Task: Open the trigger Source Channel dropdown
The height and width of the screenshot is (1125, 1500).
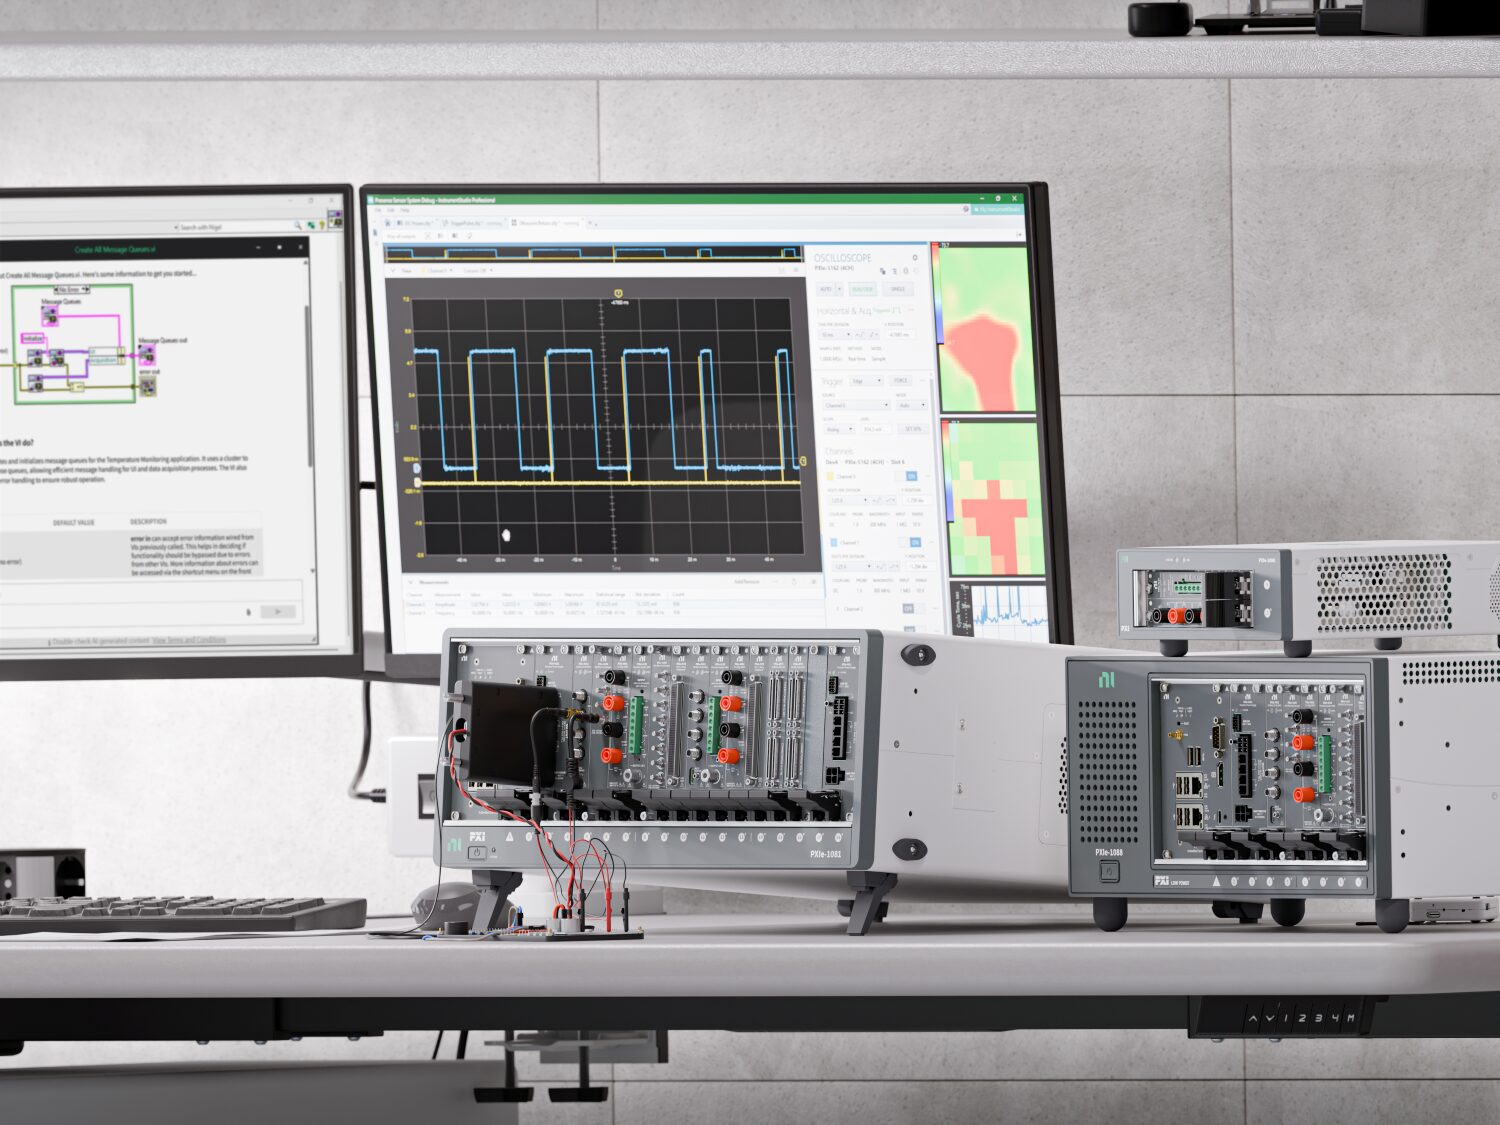Action: pos(856,405)
